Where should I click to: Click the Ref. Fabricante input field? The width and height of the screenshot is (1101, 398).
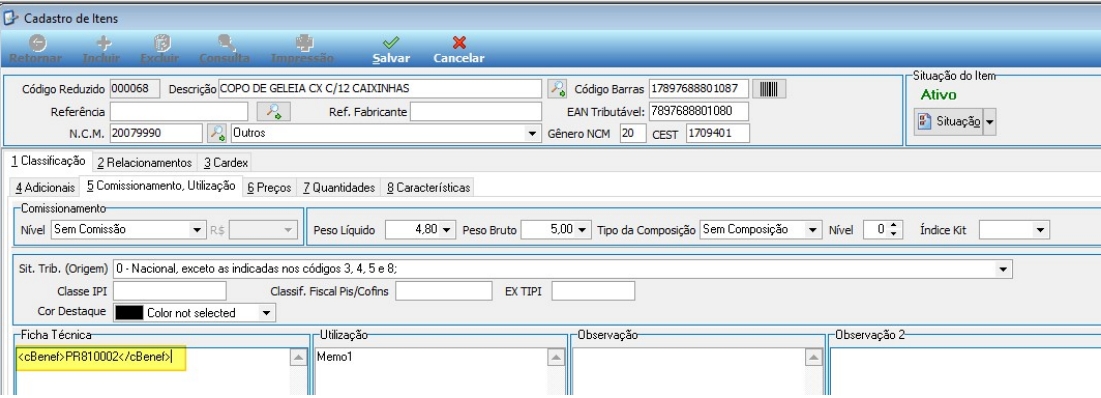tap(476, 111)
